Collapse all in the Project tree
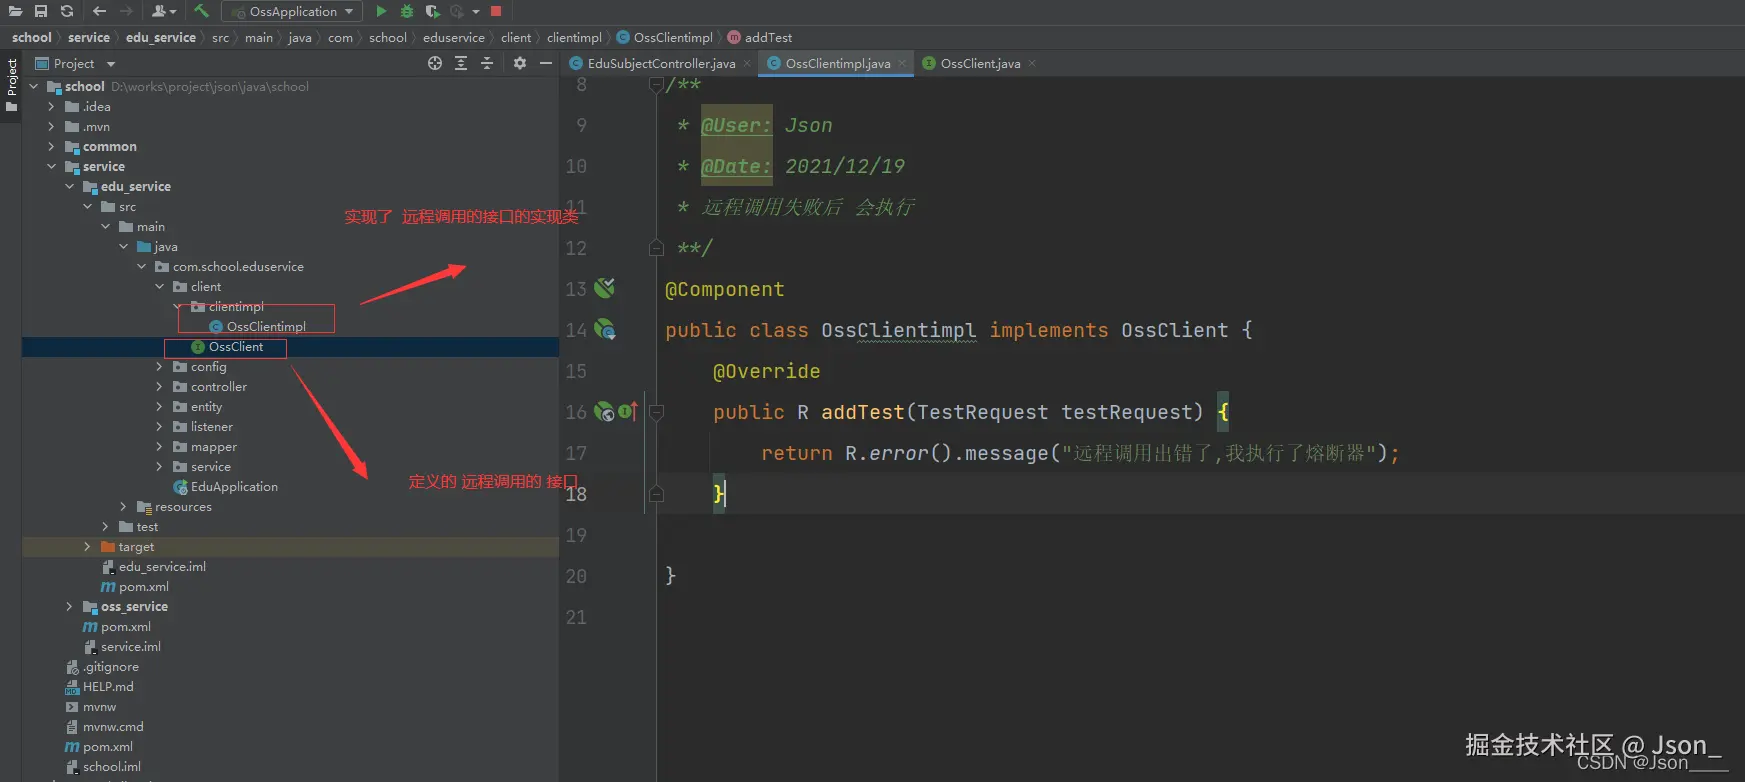Viewport: 1745px width, 782px height. (487, 63)
